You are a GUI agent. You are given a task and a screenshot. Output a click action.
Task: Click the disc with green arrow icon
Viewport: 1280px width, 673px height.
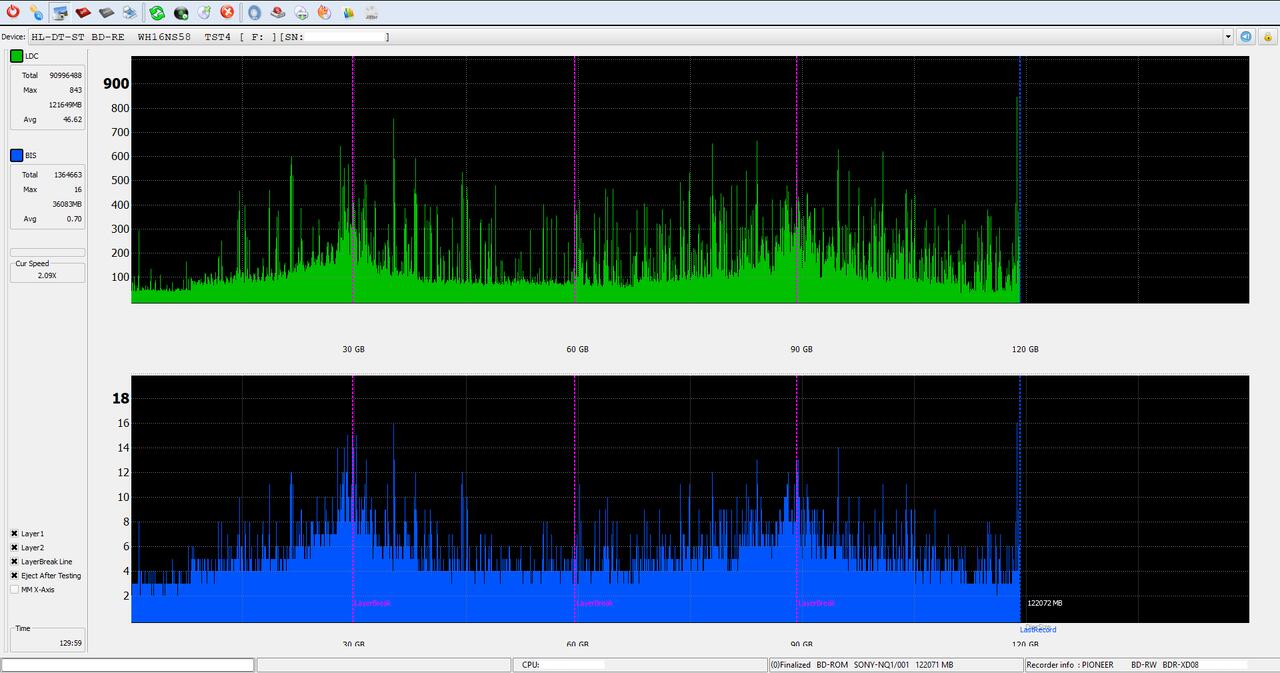tap(204, 12)
